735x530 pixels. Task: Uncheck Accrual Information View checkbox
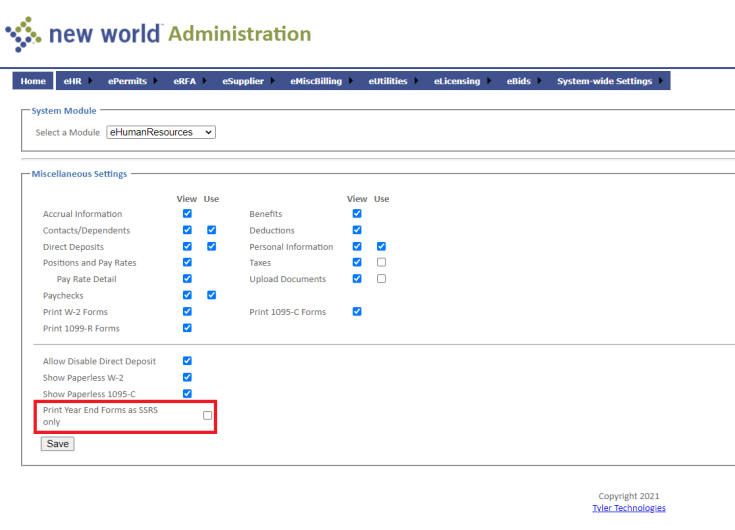(187, 214)
